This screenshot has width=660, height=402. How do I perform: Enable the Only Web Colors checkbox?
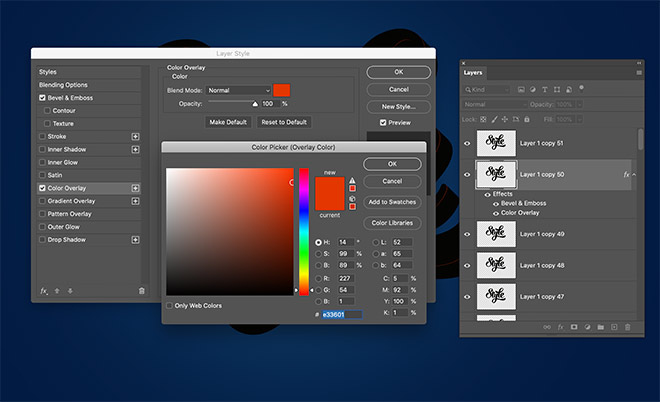[170, 305]
